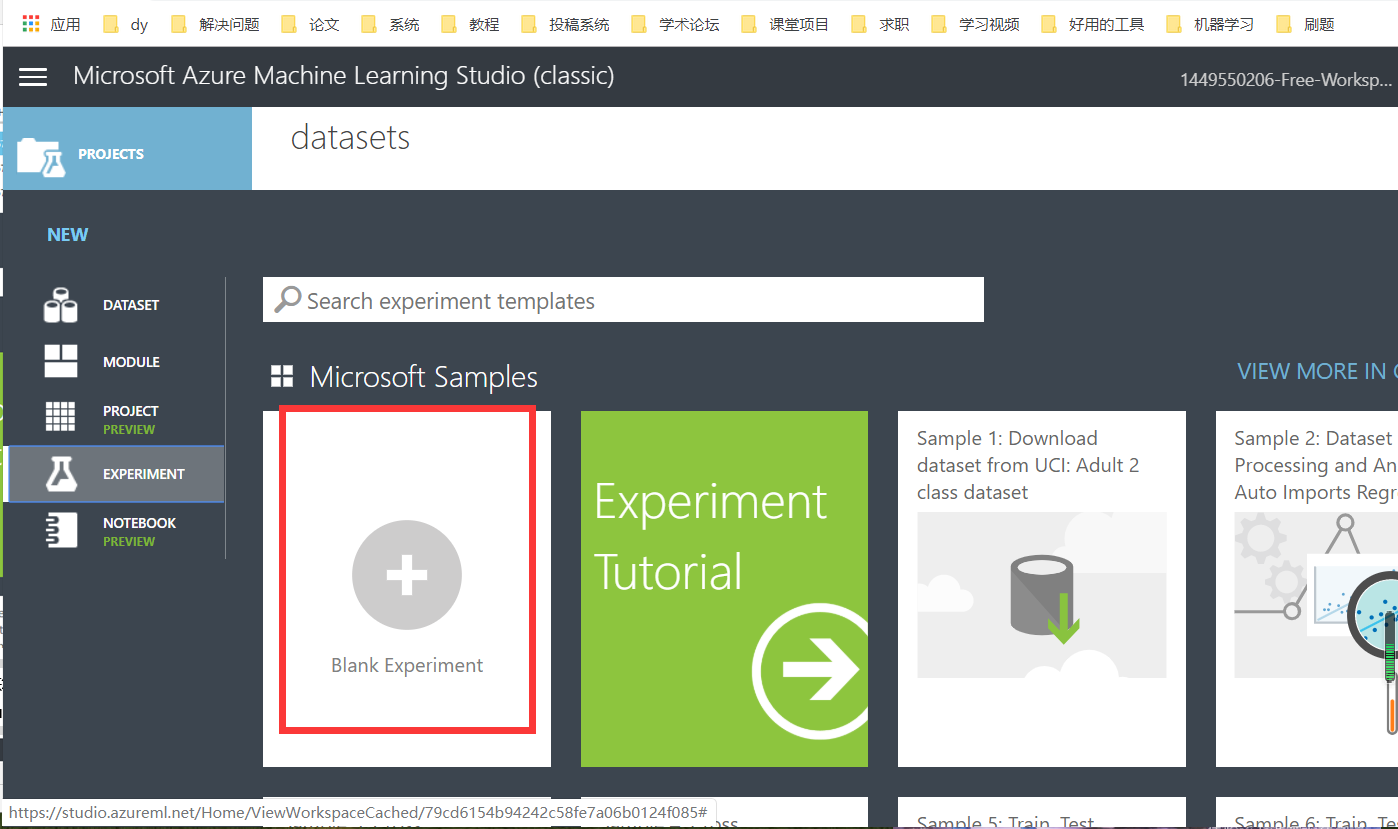Open the 课堂项目 bookmark folder
The width and height of the screenshot is (1398, 829).
click(785, 24)
